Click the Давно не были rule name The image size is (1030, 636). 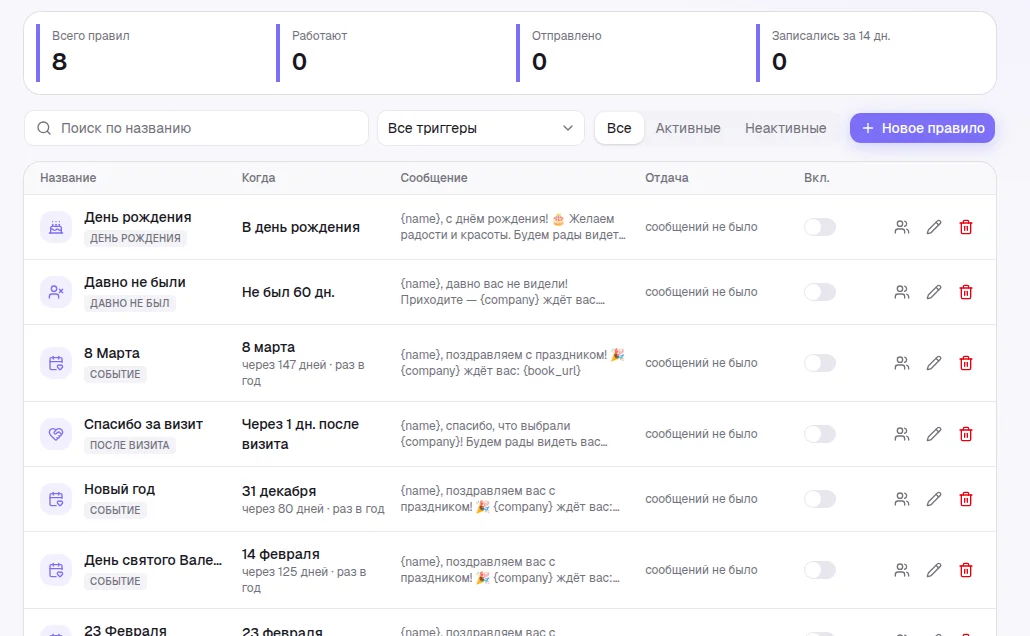click(135, 283)
